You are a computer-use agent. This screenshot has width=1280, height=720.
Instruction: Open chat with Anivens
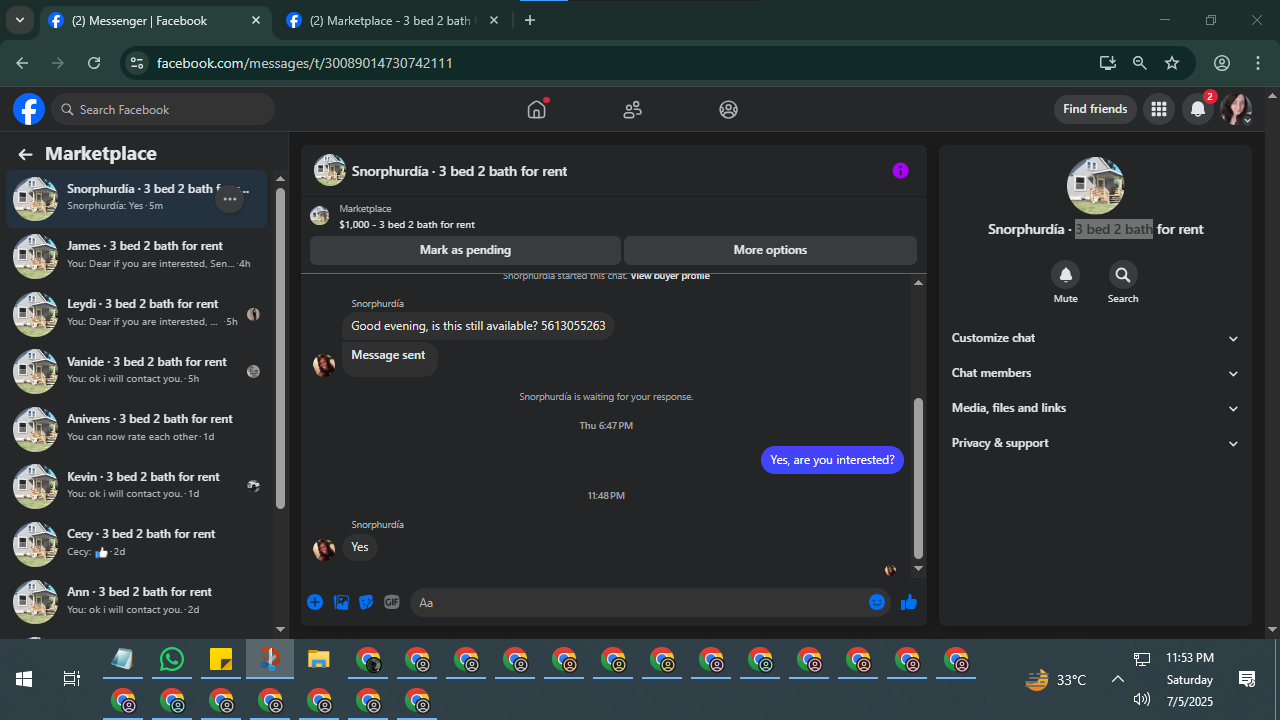137,429
